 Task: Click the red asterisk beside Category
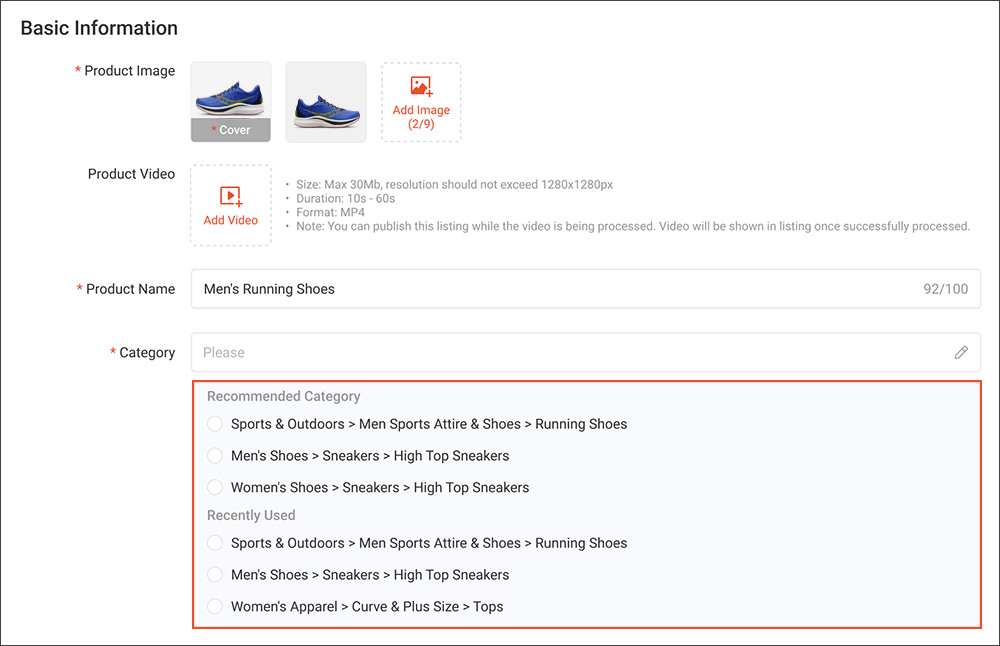click(x=112, y=352)
